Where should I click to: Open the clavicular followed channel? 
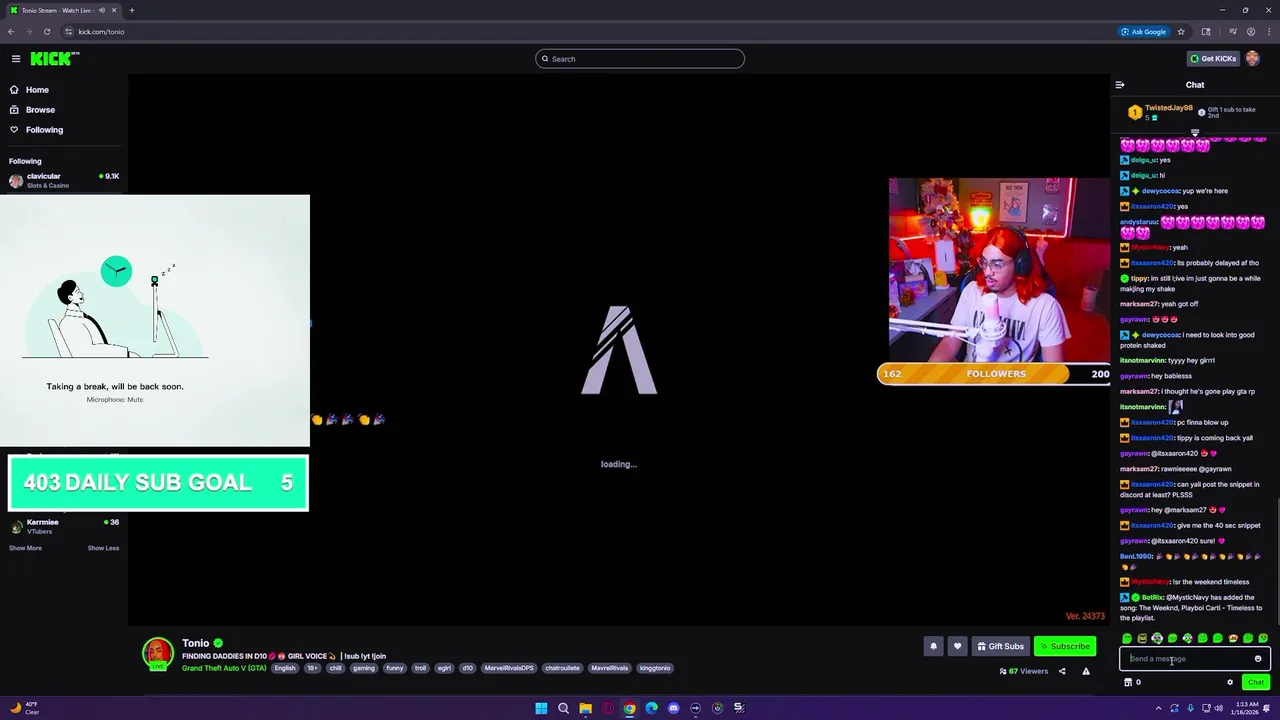pos(64,180)
